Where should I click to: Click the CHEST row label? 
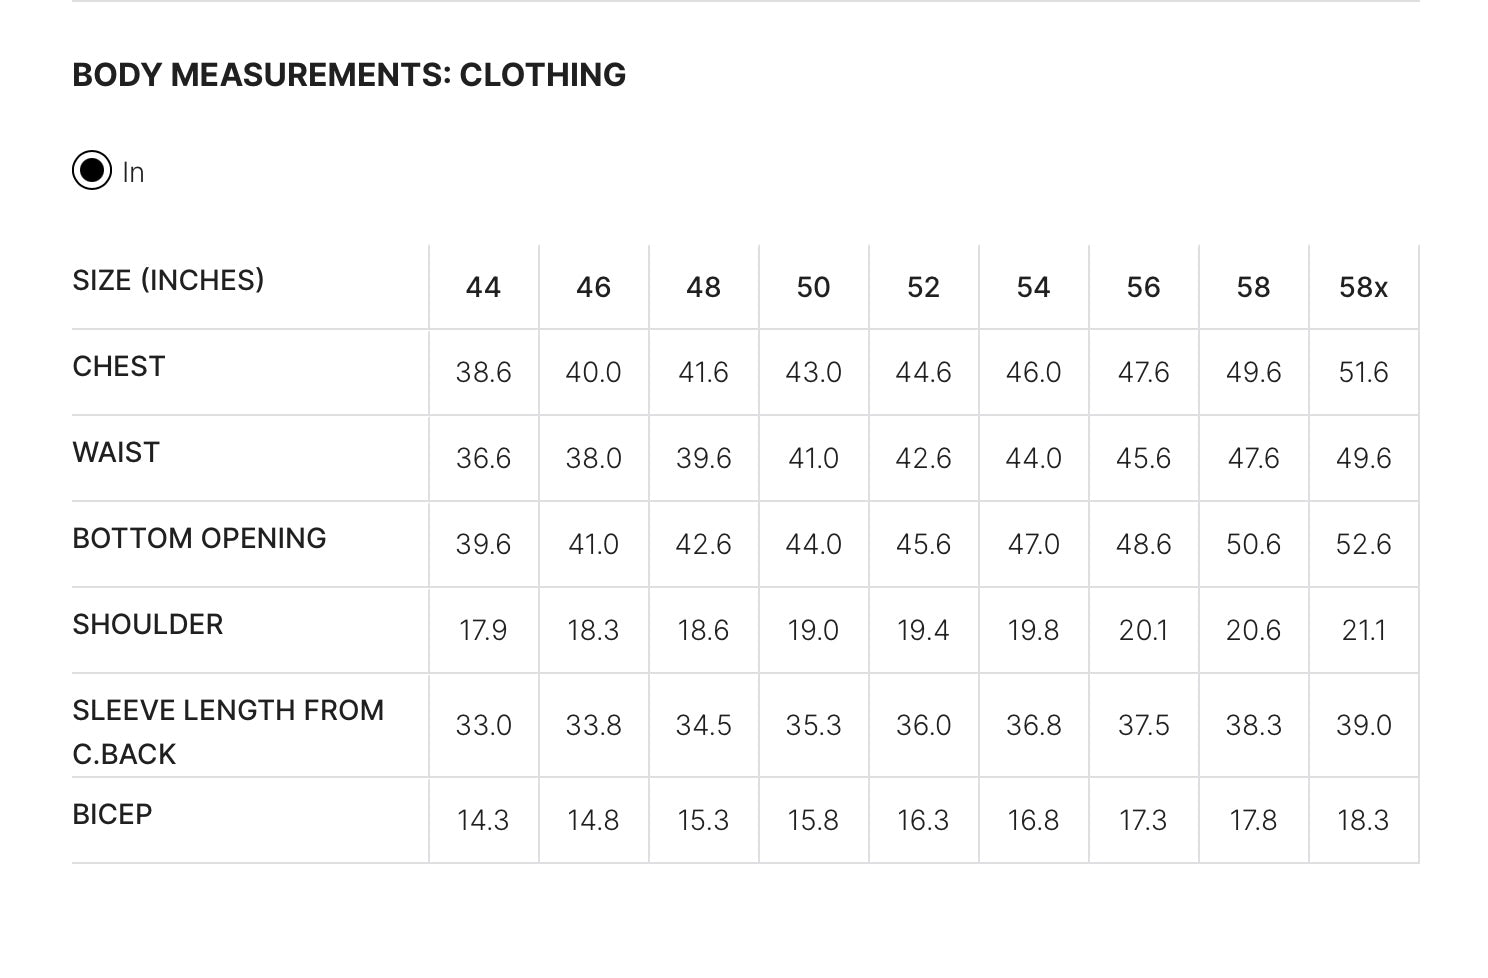[x=118, y=366]
